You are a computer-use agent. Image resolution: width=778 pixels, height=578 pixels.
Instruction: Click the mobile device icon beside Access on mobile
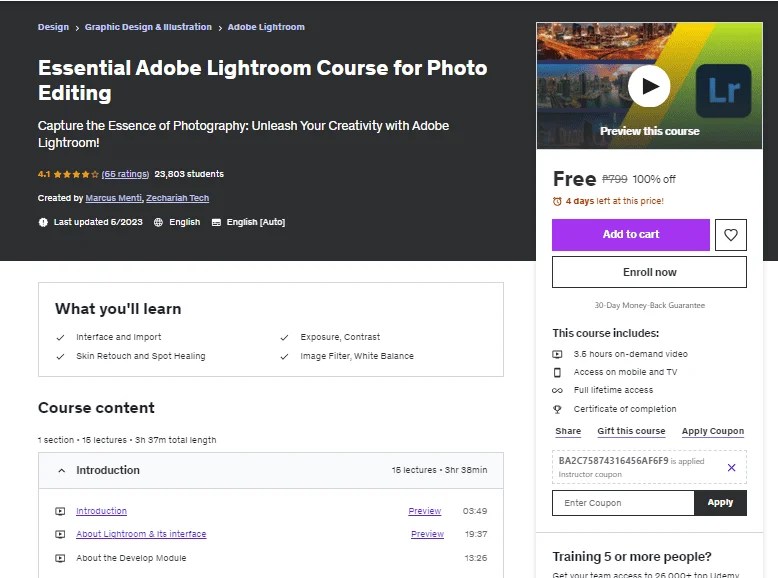coord(557,372)
